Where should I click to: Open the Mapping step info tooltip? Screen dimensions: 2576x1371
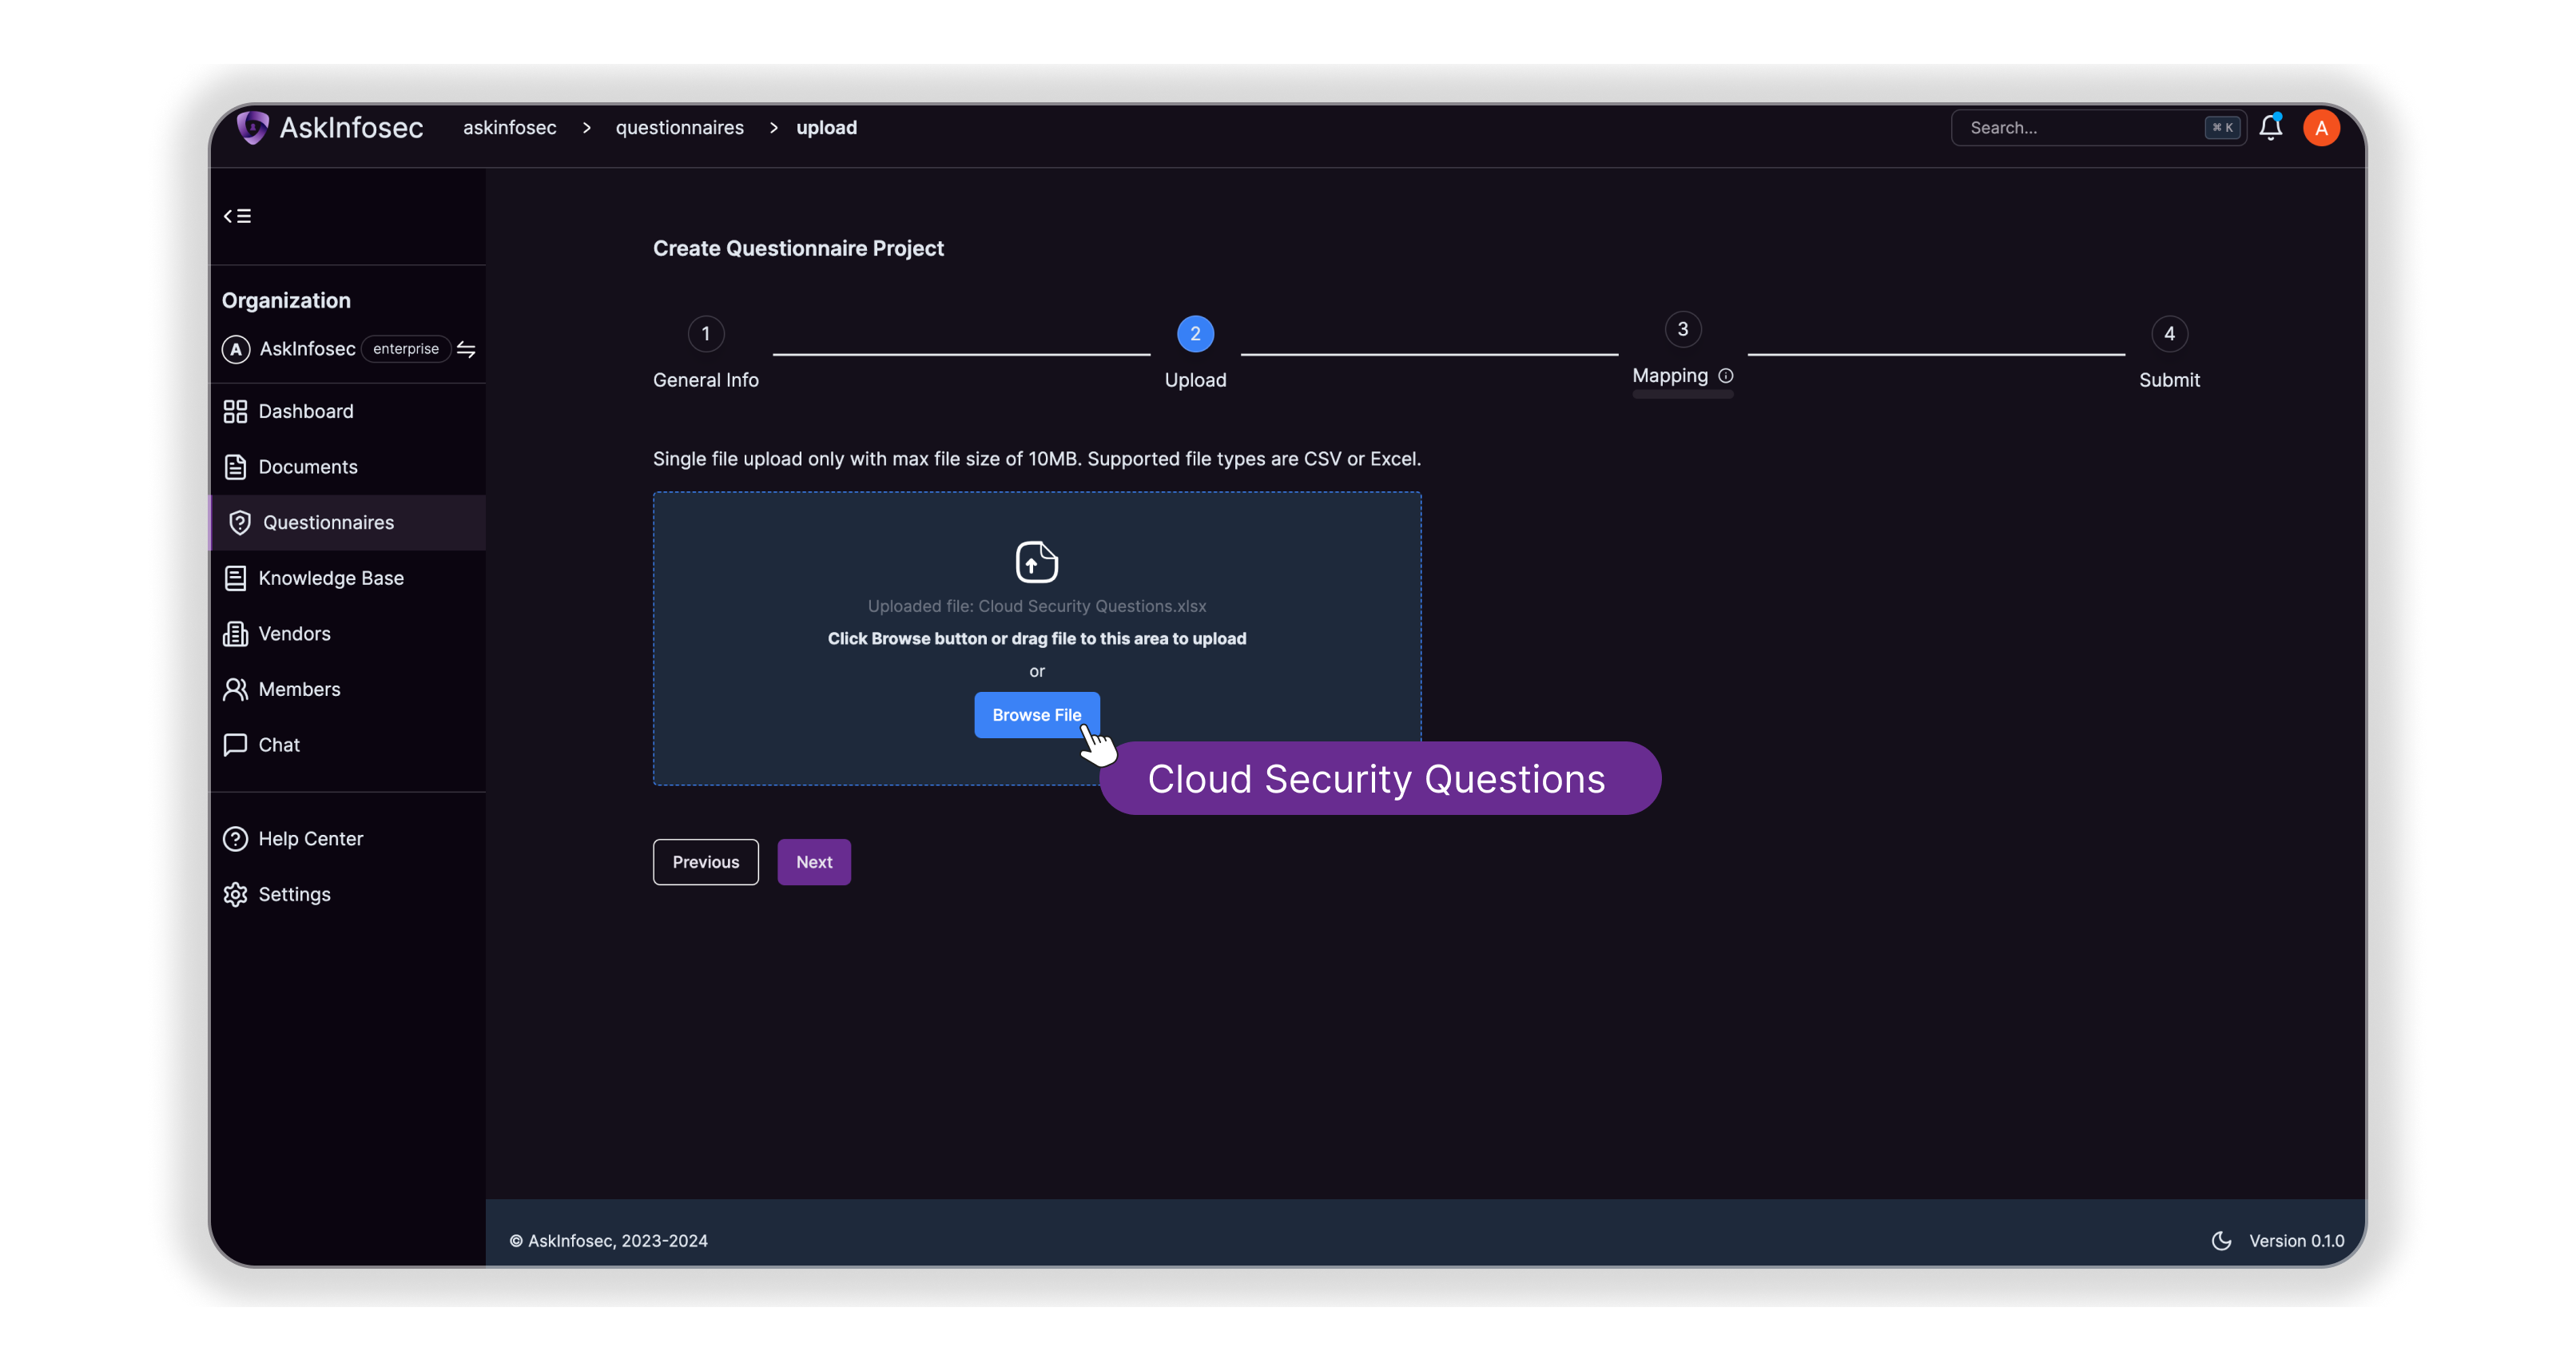point(1727,376)
